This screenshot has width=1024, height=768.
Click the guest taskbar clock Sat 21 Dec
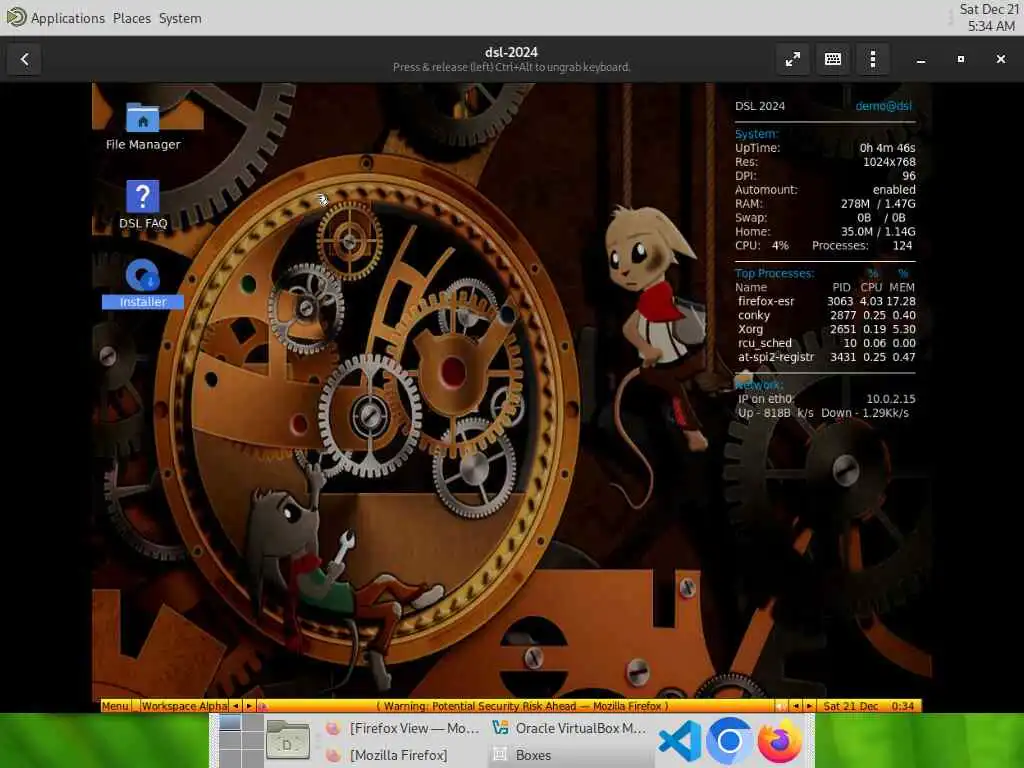869,706
